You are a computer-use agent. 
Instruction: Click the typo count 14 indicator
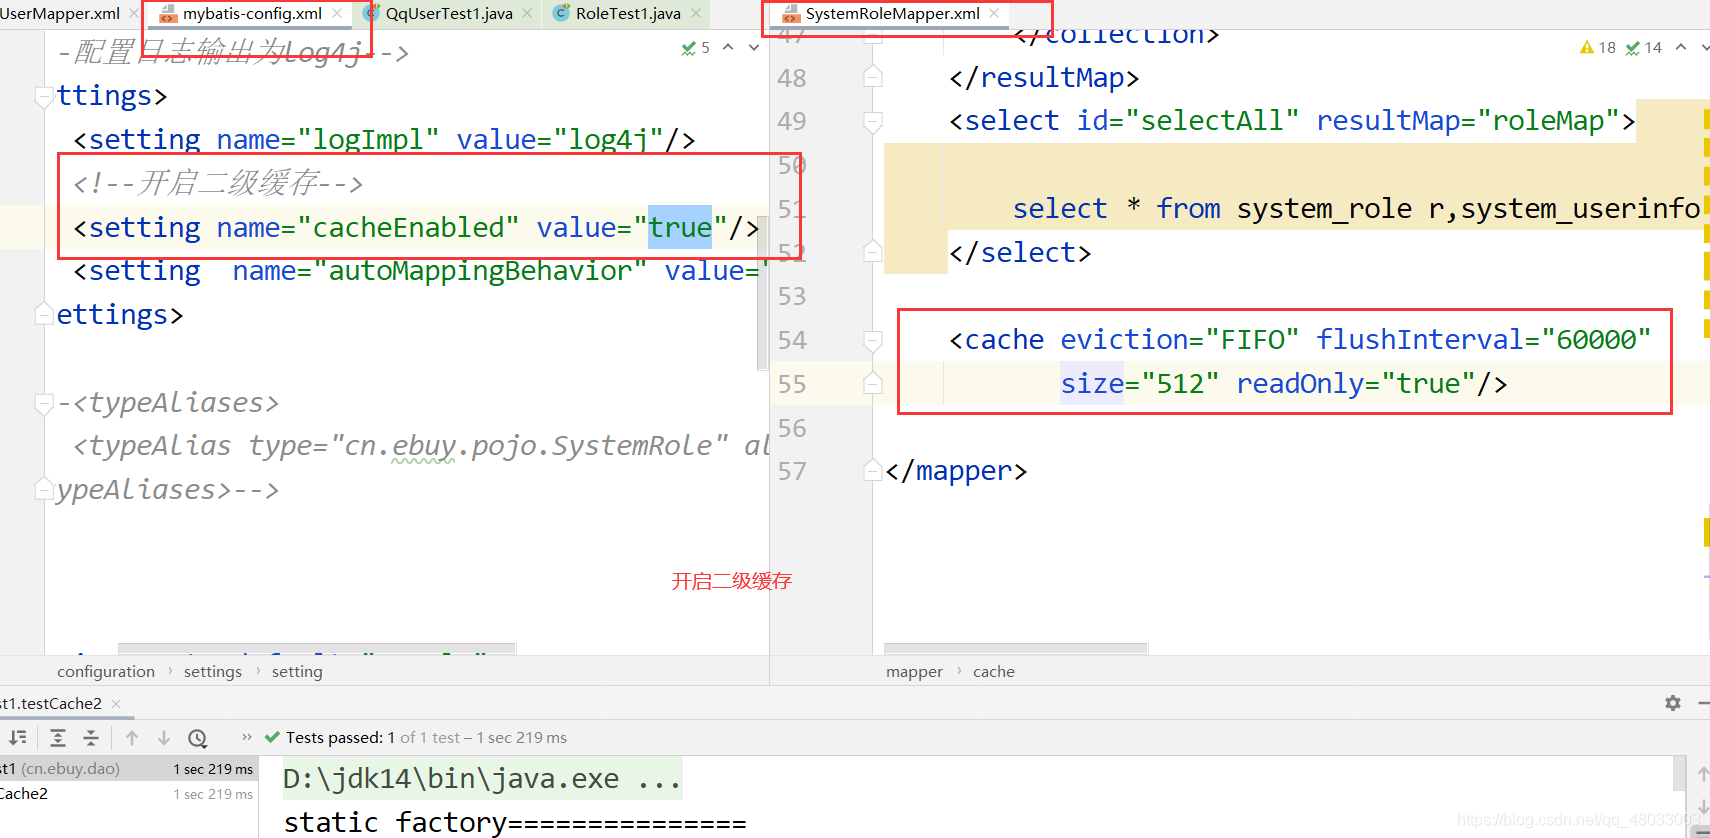[x=1644, y=48]
